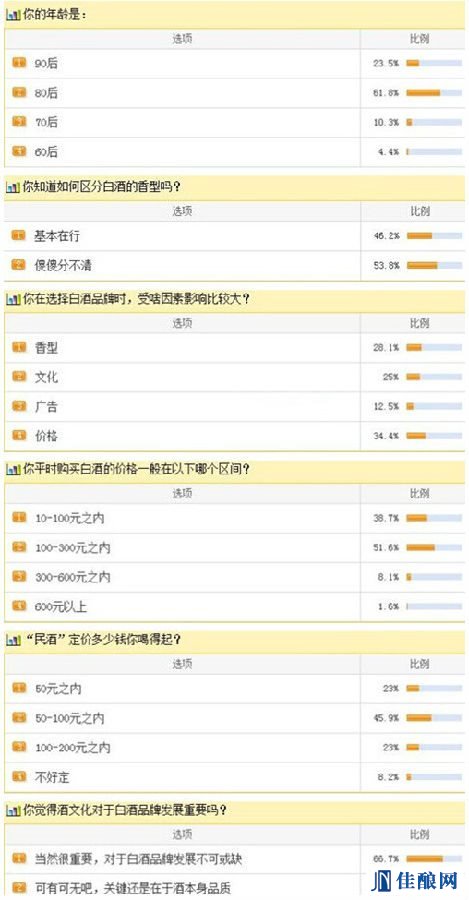Select the 基本在行 option
Viewport: 469px width, 900px height.
pyautogui.click(x=53, y=236)
